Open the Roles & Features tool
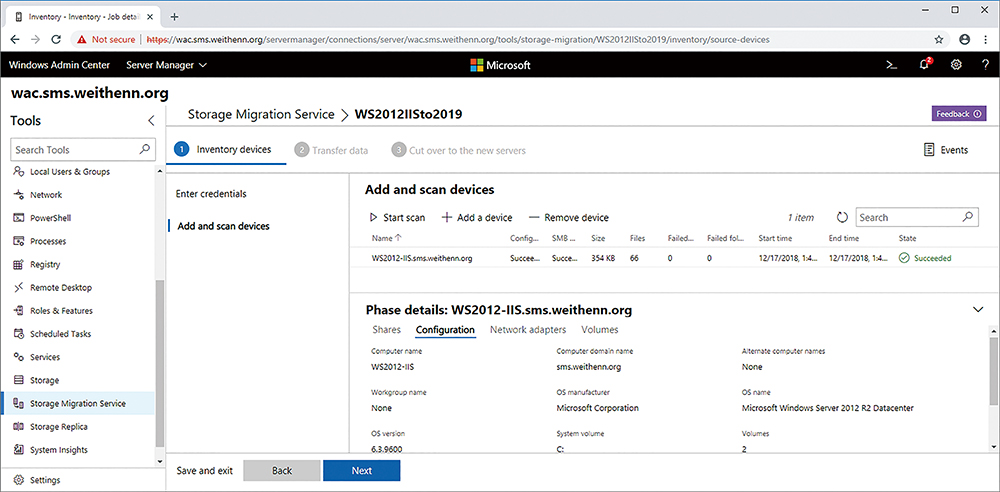This screenshot has height=492, width=1000. tap(61, 311)
